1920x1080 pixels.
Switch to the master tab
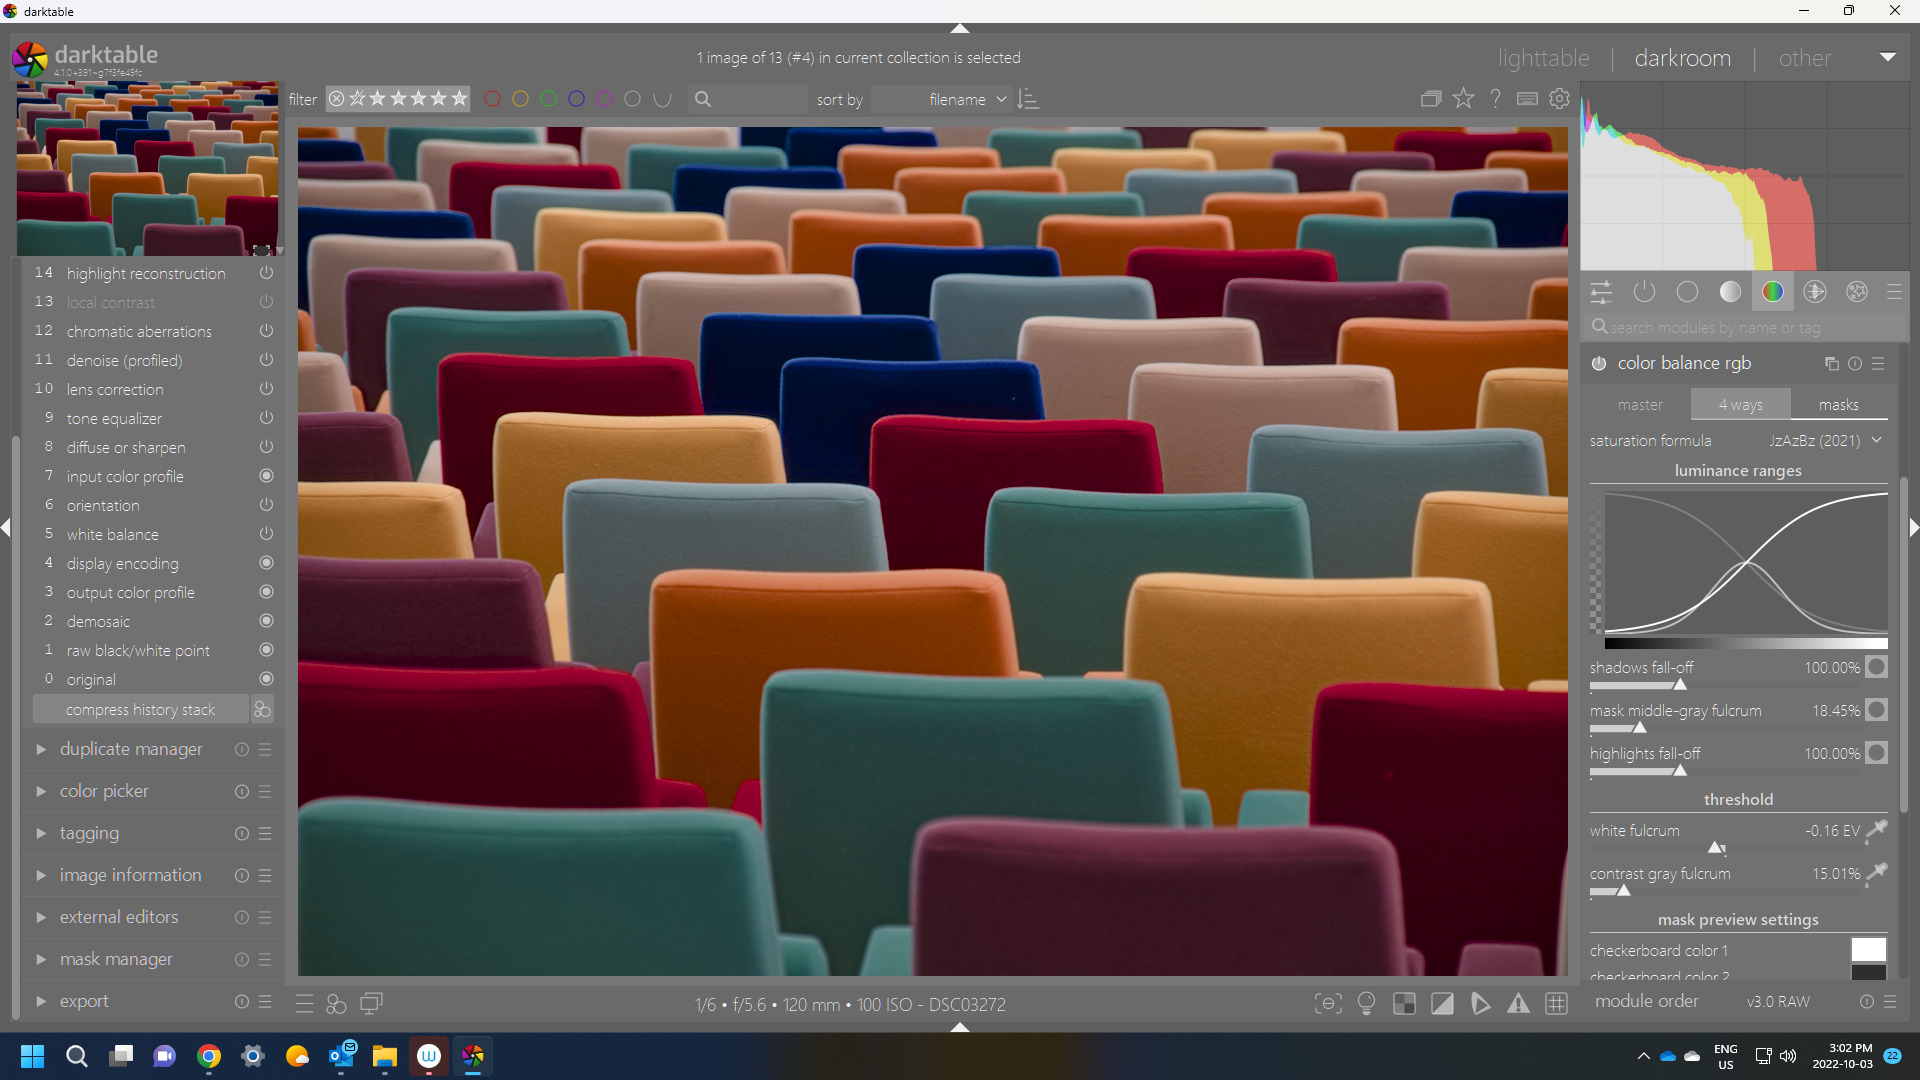(1640, 404)
